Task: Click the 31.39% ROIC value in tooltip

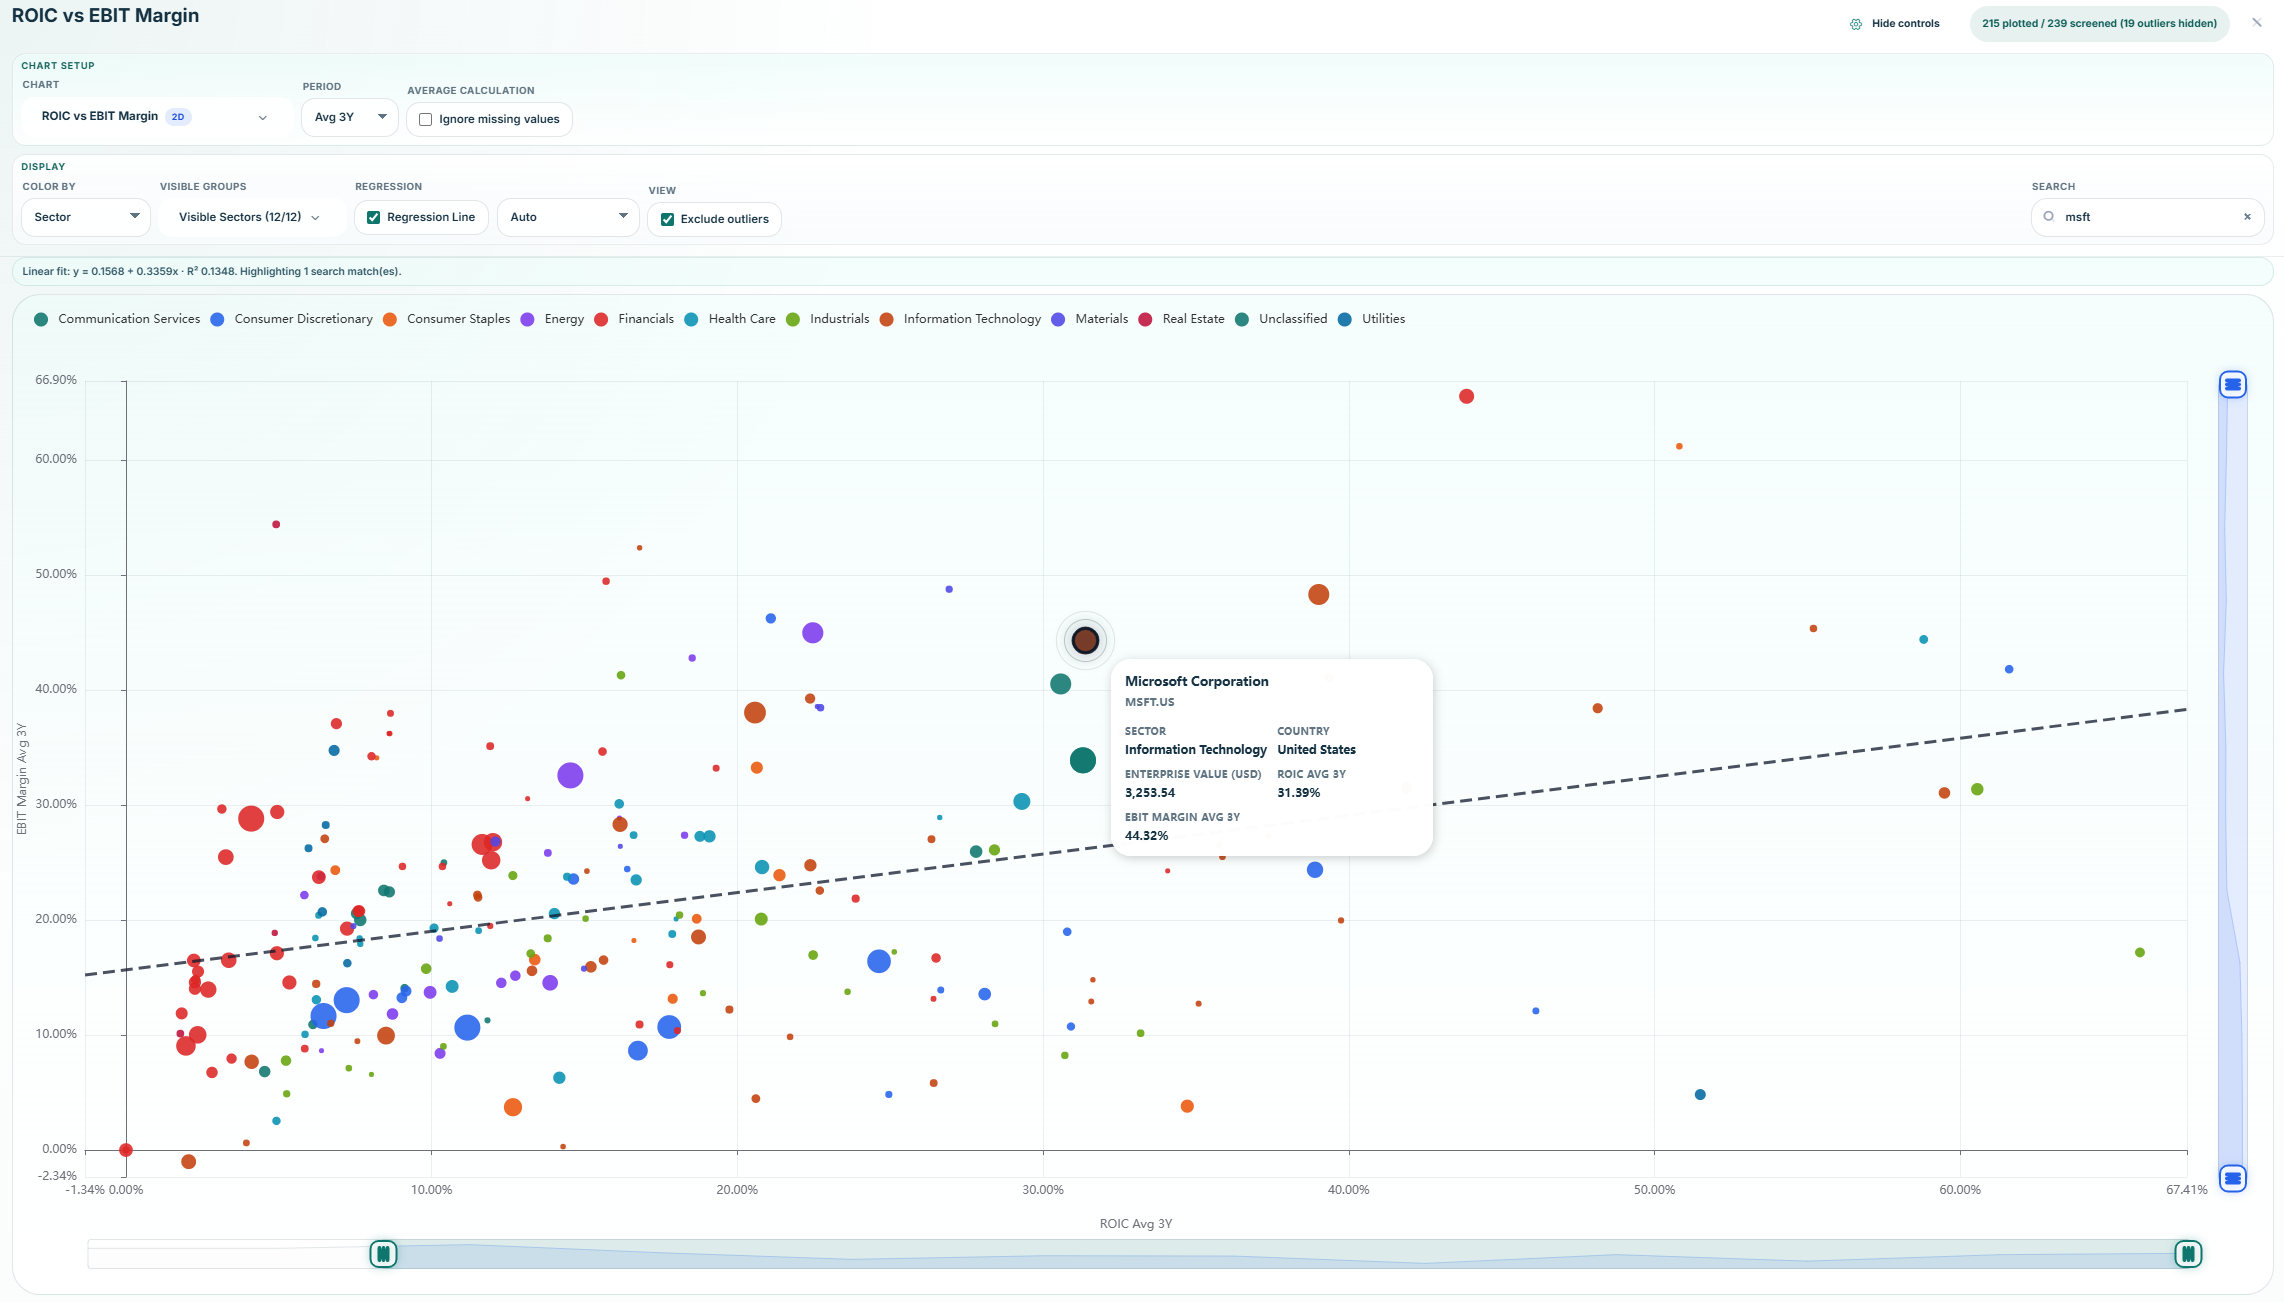Action: 1298,793
